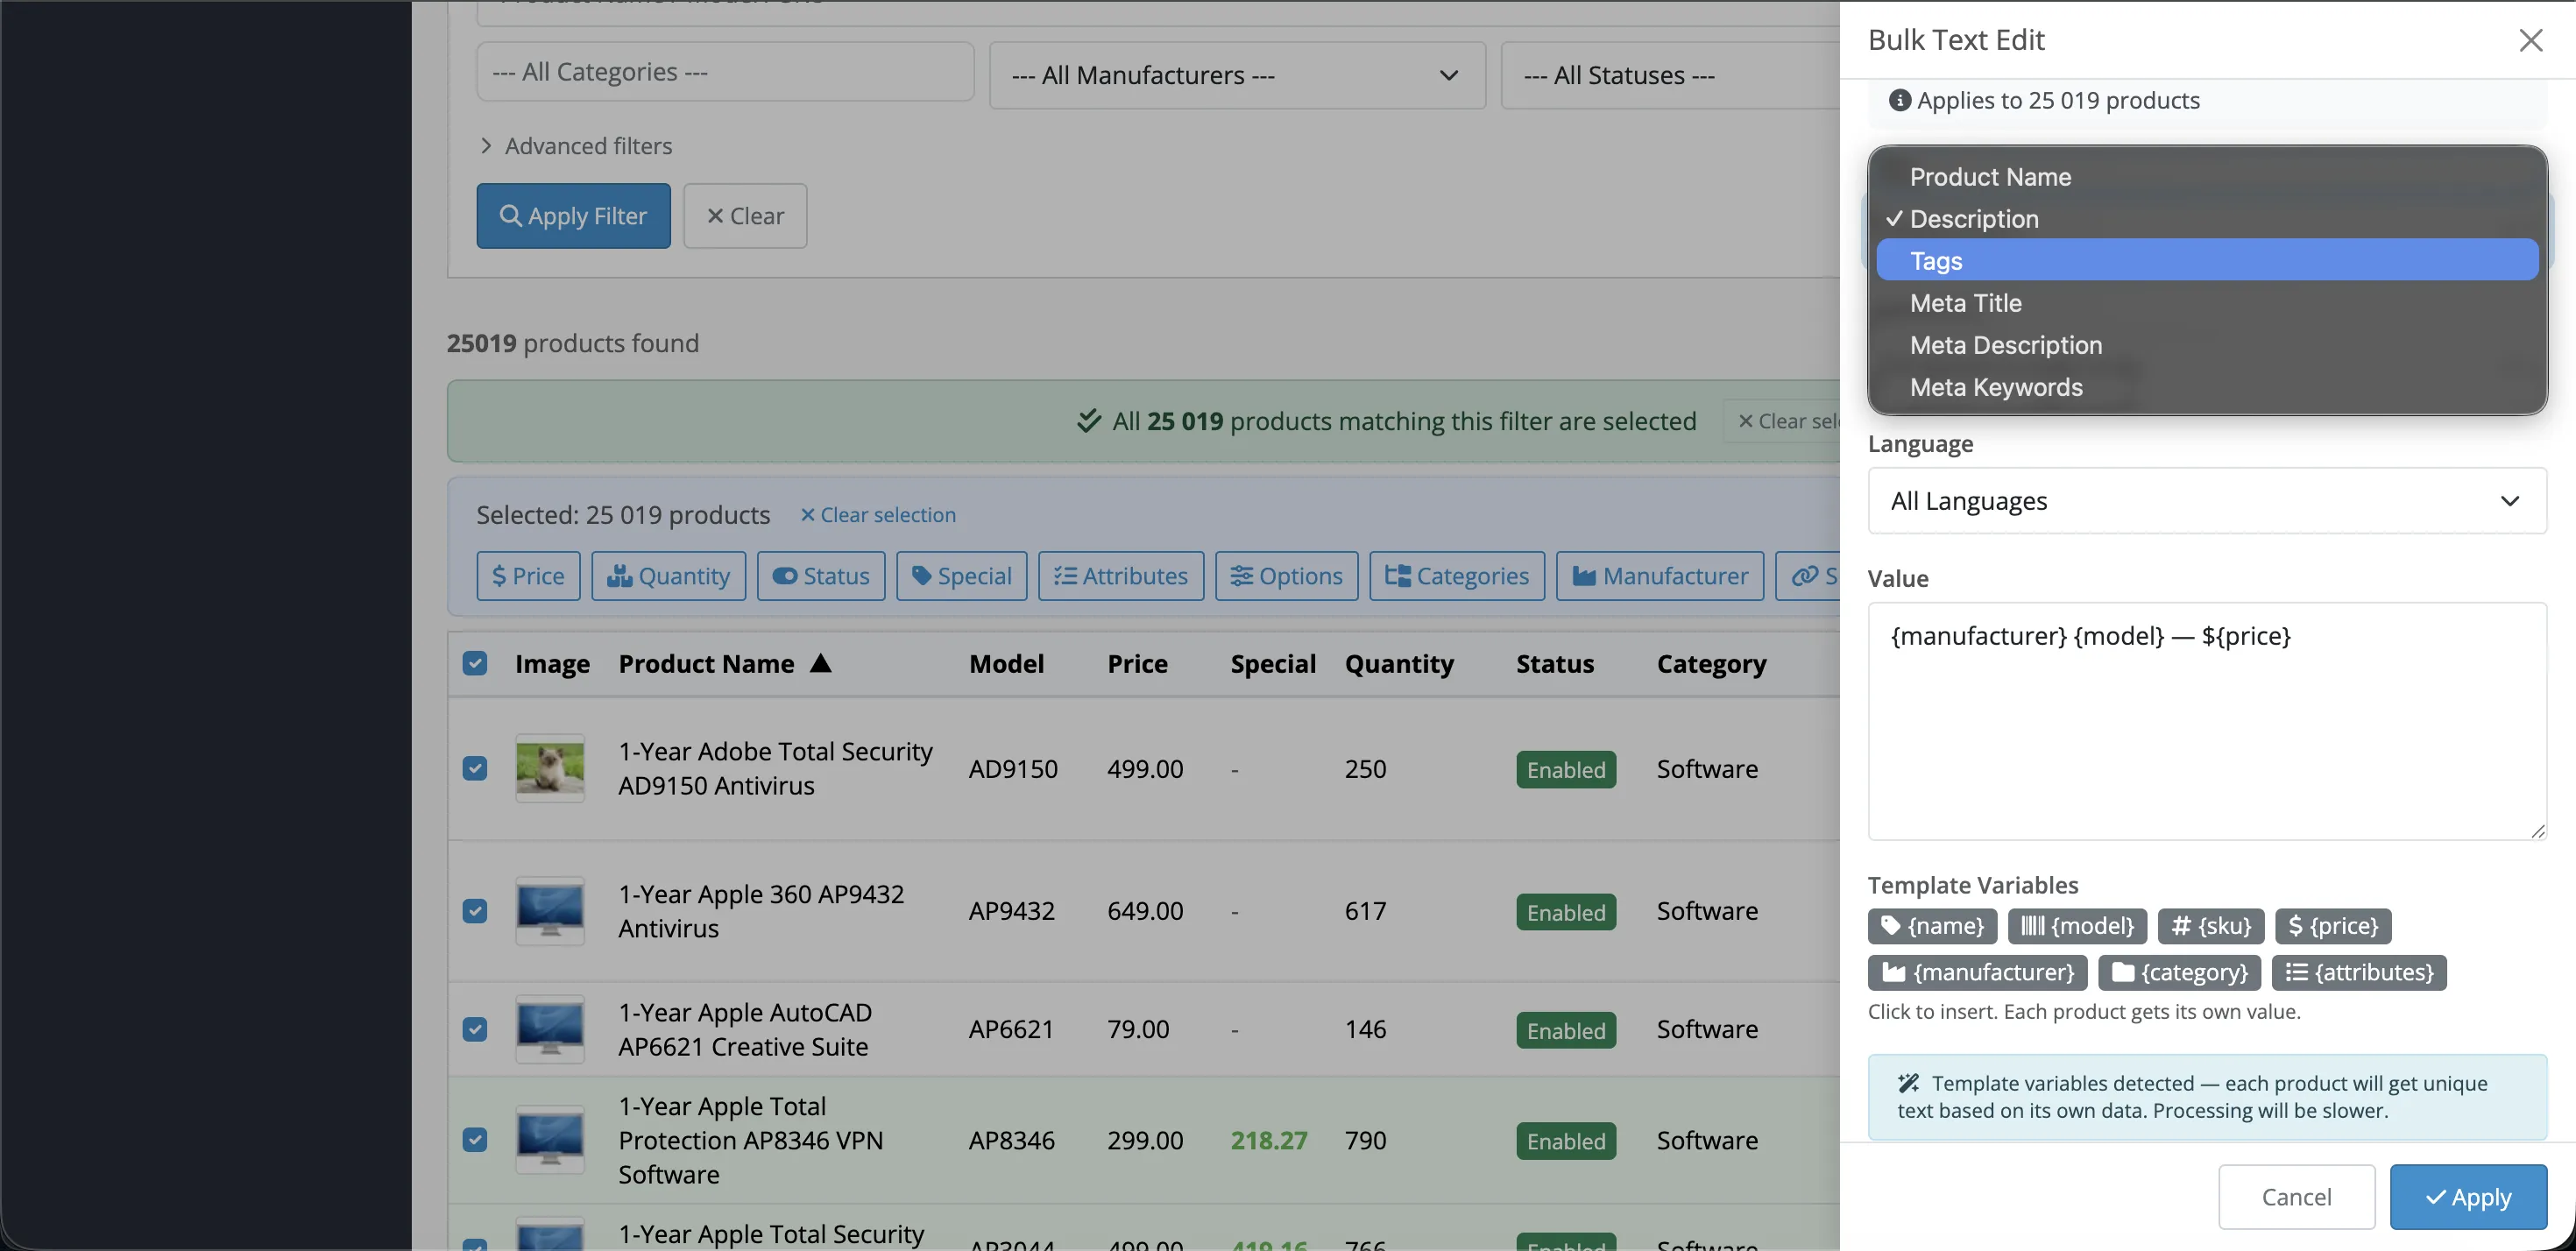Uncheck the Adobe Total Security AD9150 row
Screen dimensions: 2576x1251
(475, 768)
